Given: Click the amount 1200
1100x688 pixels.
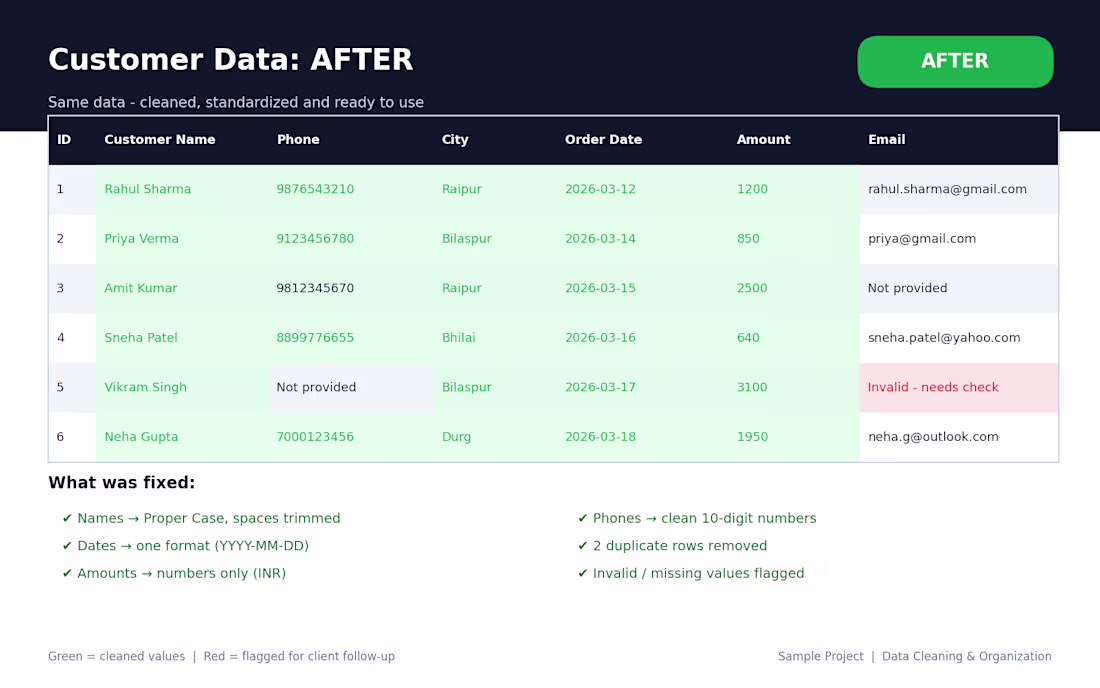Looking at the screenshot, I should tap(752, 189).
